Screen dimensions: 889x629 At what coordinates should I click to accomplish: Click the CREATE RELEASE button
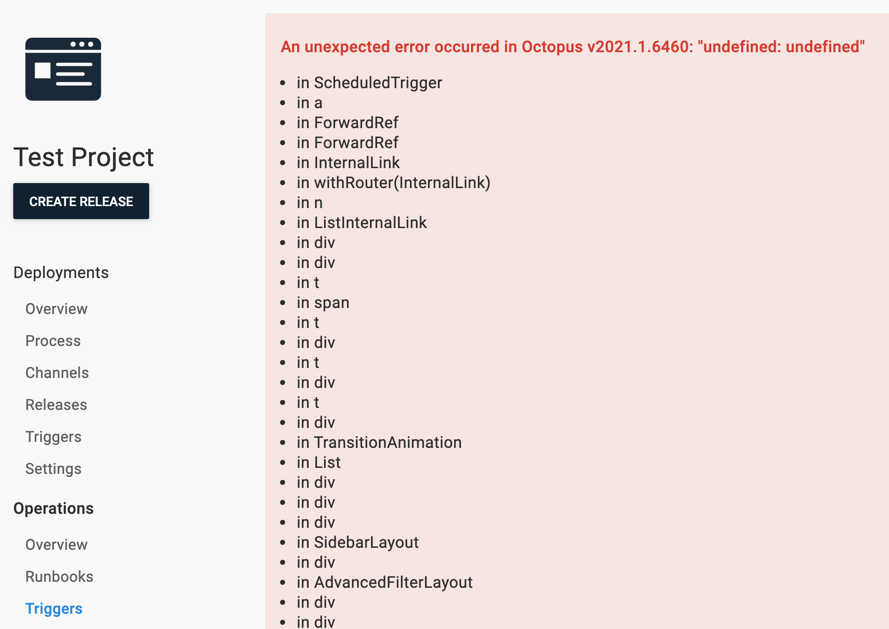click(80, 201)
